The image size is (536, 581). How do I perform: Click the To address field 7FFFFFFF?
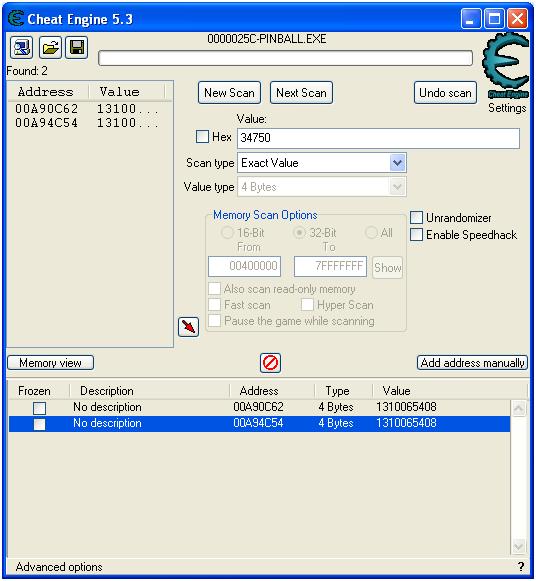tap(330, 266)
